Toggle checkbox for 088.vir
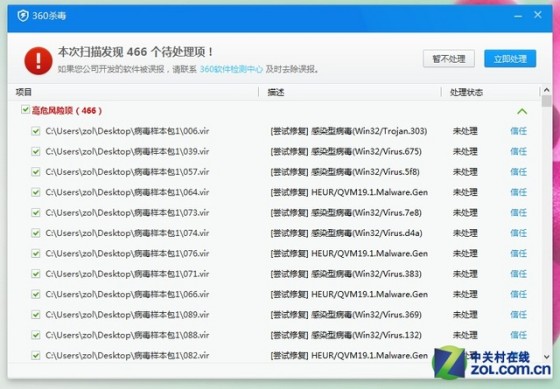Image resolution: width=560 pixels, height=389 pixels. pos(36,335)
